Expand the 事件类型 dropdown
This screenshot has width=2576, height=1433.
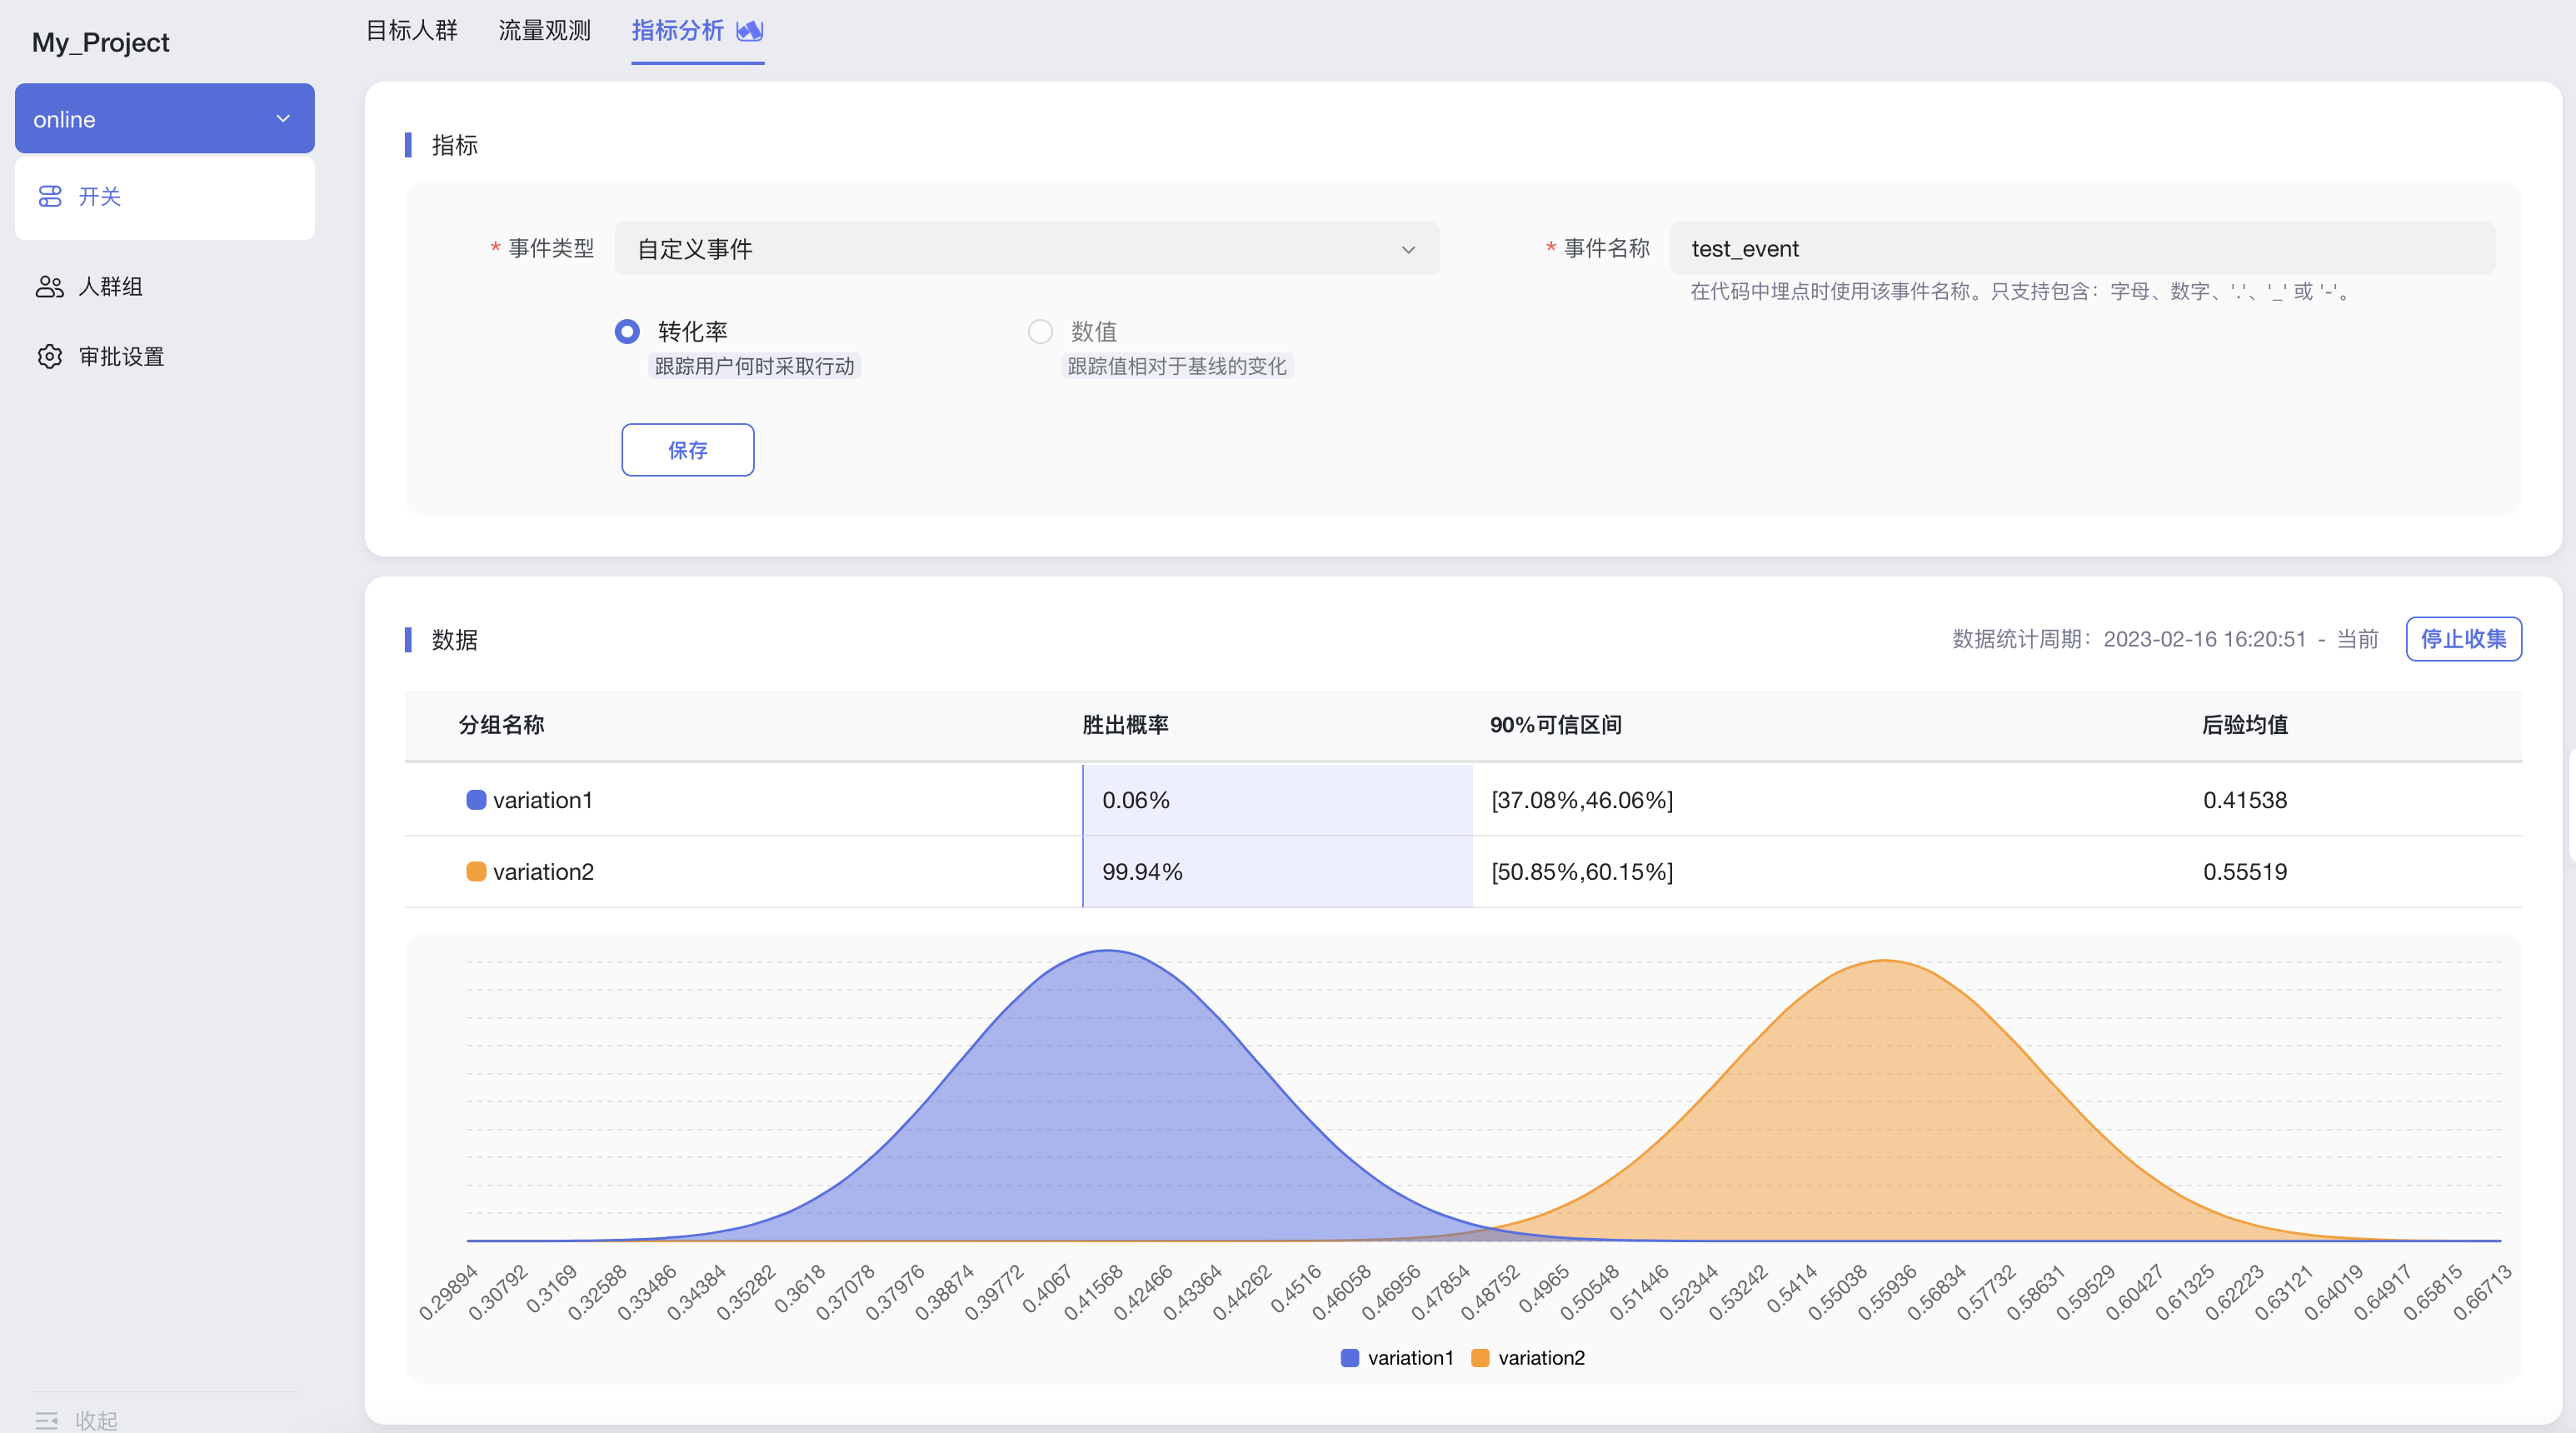coord(1026,249)
